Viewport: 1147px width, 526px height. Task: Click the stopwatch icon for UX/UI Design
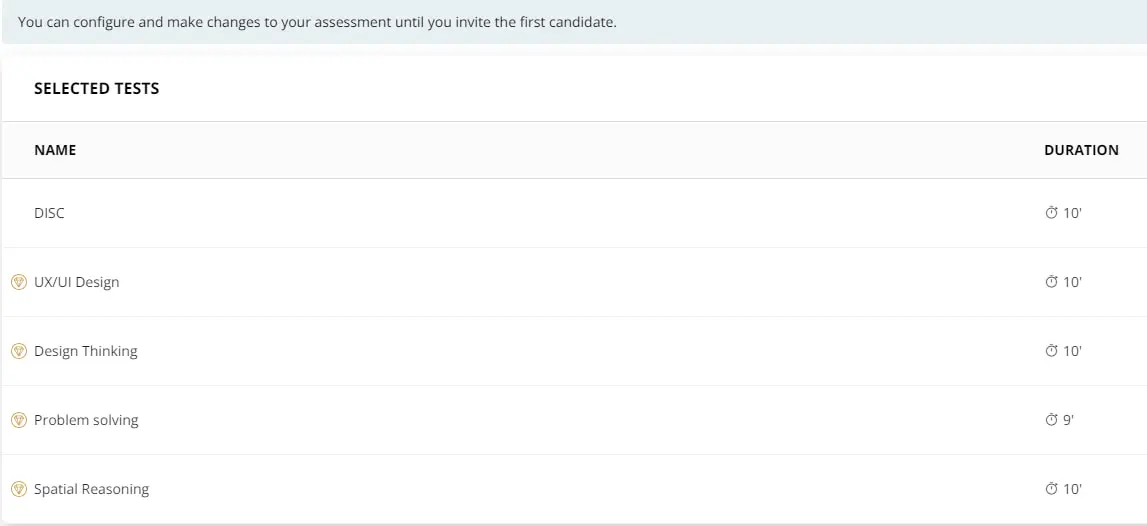coord(1051,282)
